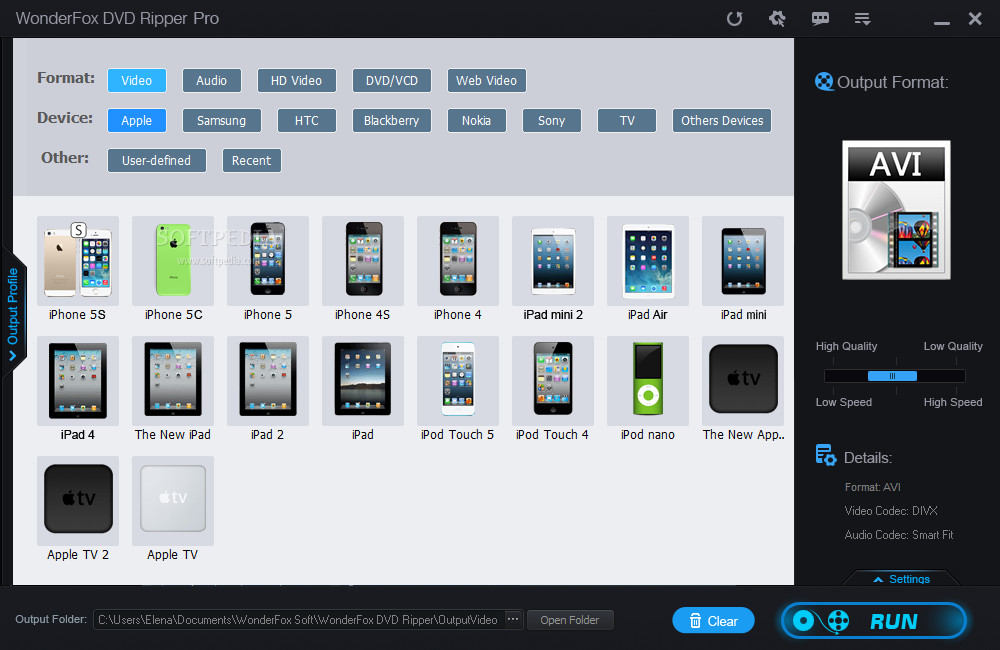Click the refresh/update icon in title bar

734,18
